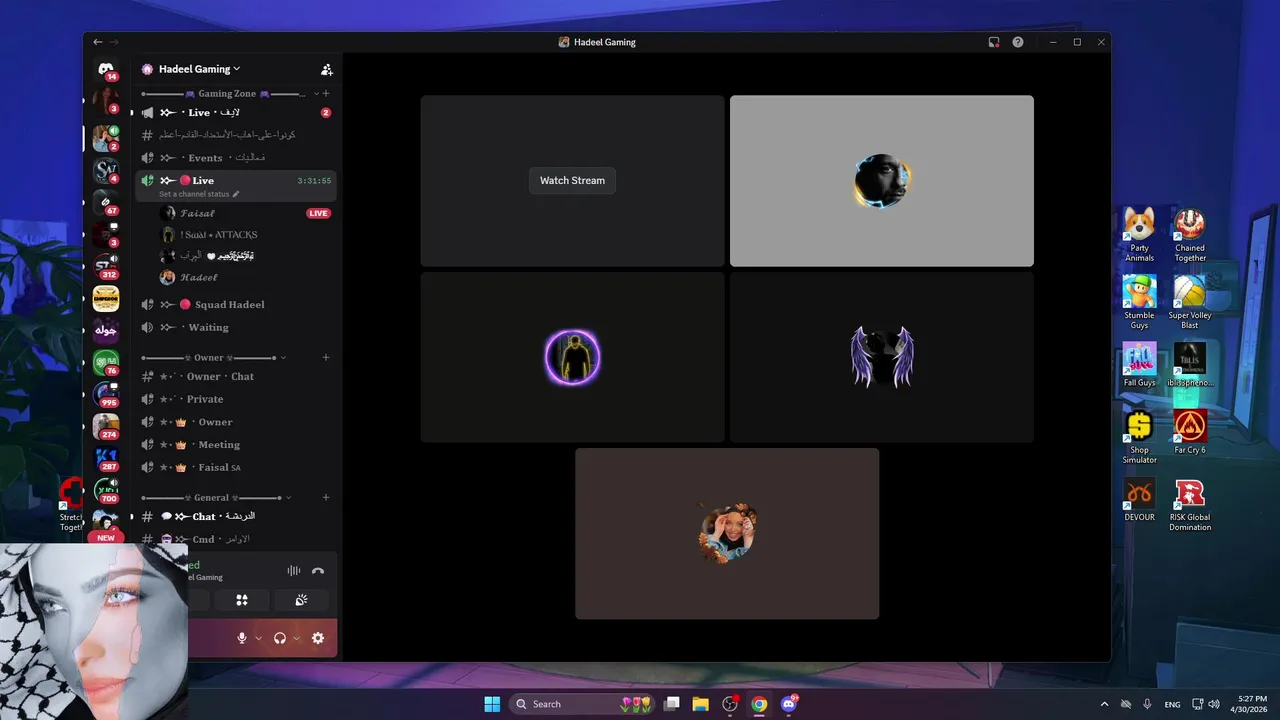The width and height of the screenshot is (1280, 720).
Task: Open the activities button in voice panel
Action: pyautogui.click(x=241, y=600)
